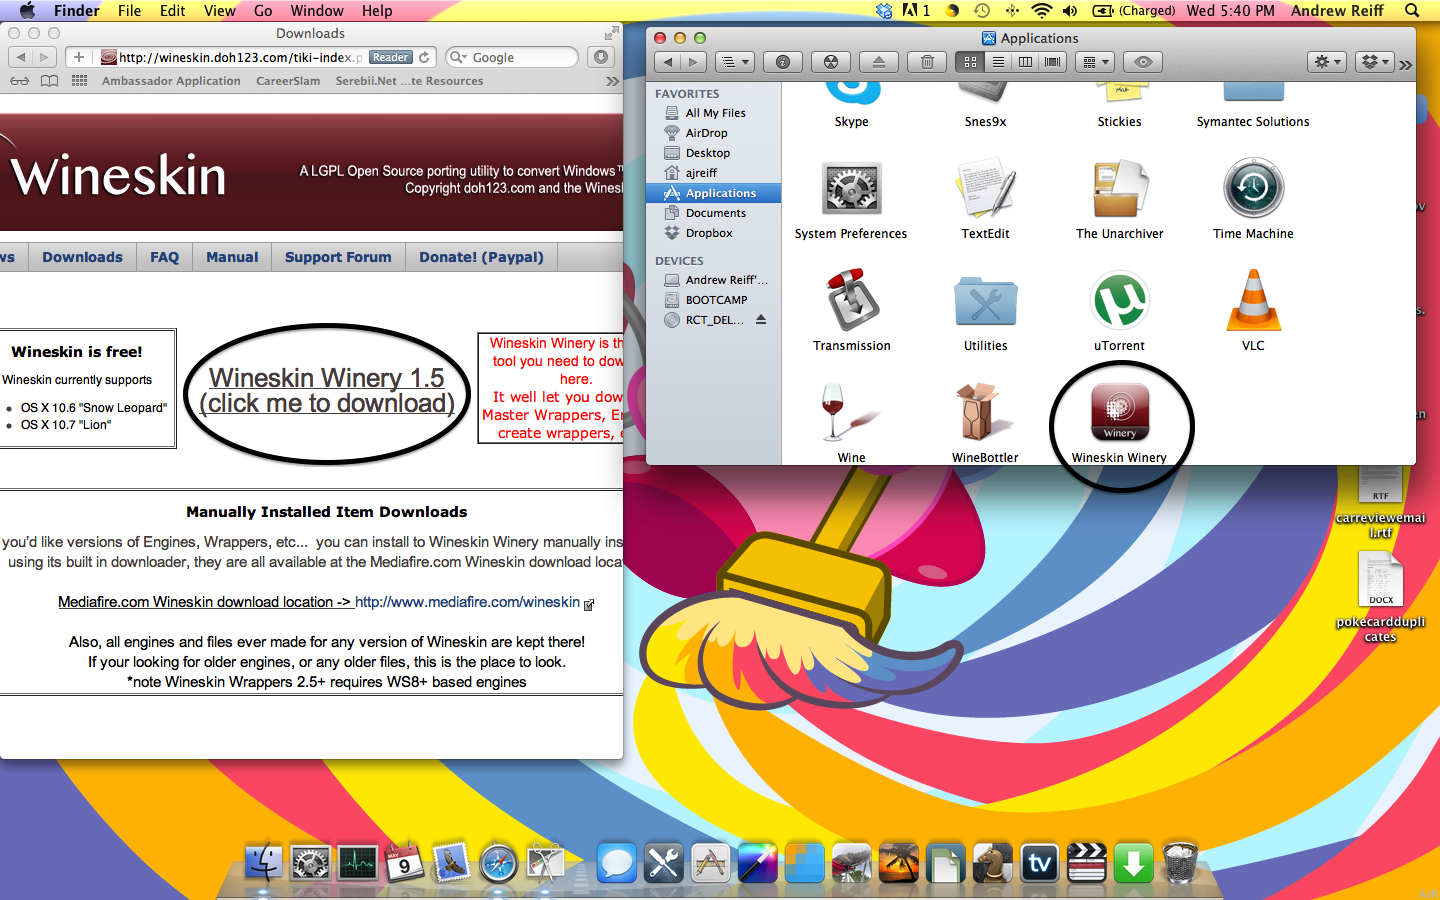Open the View menu in menu bar
The height and width of the screenshot is (900, 1440).
(x=220, y=10)
